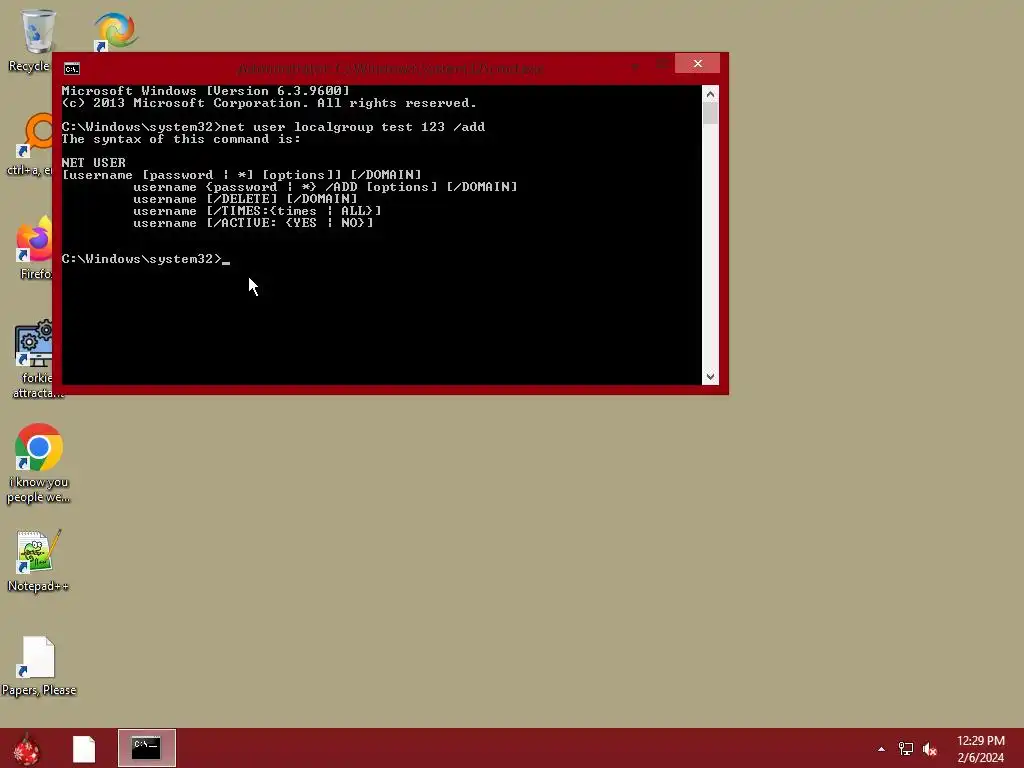Minimize the Command Prompt window
This screenshot has width=1024, height=768.
[635, 65]
